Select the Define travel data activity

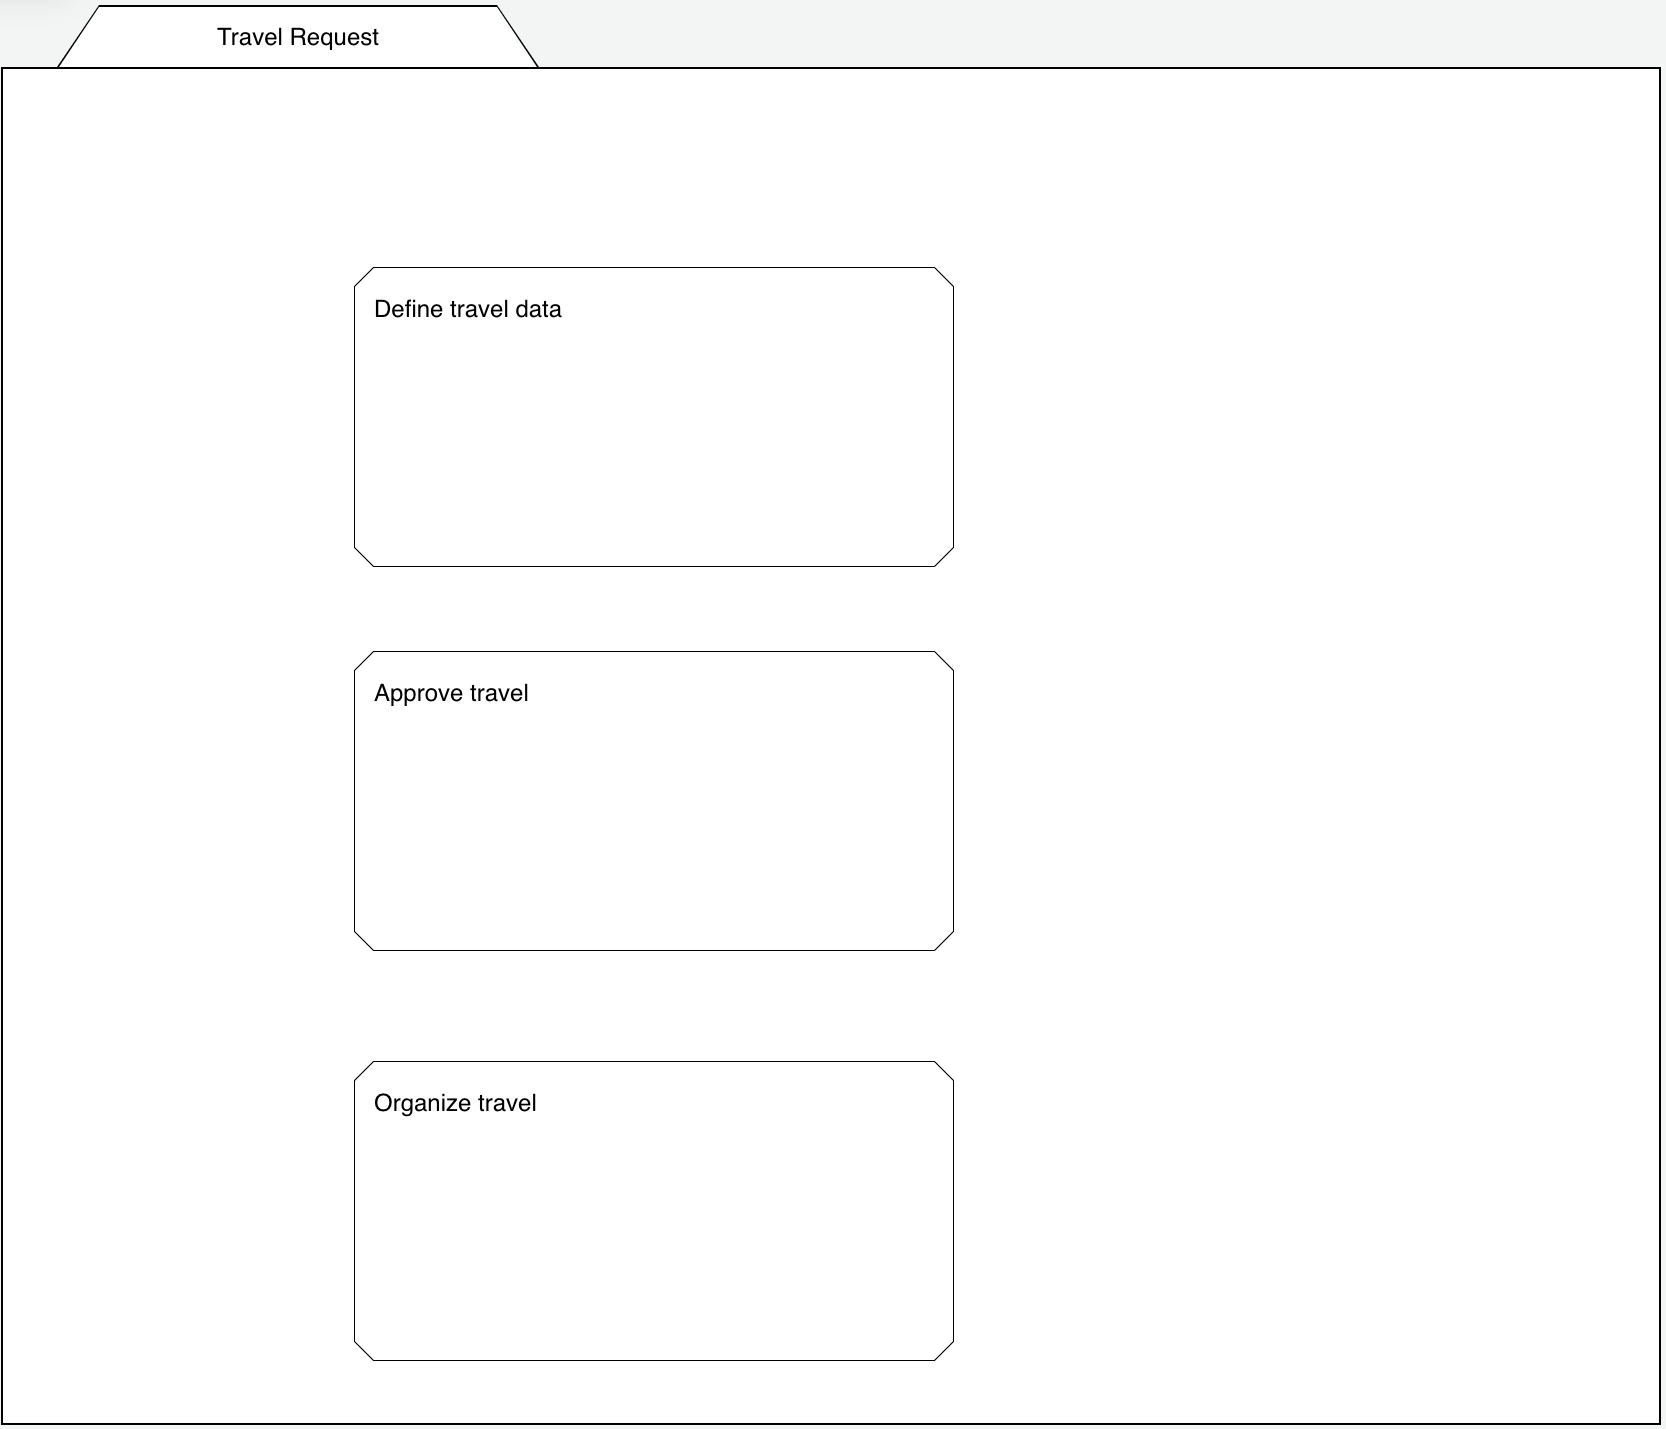654,415
